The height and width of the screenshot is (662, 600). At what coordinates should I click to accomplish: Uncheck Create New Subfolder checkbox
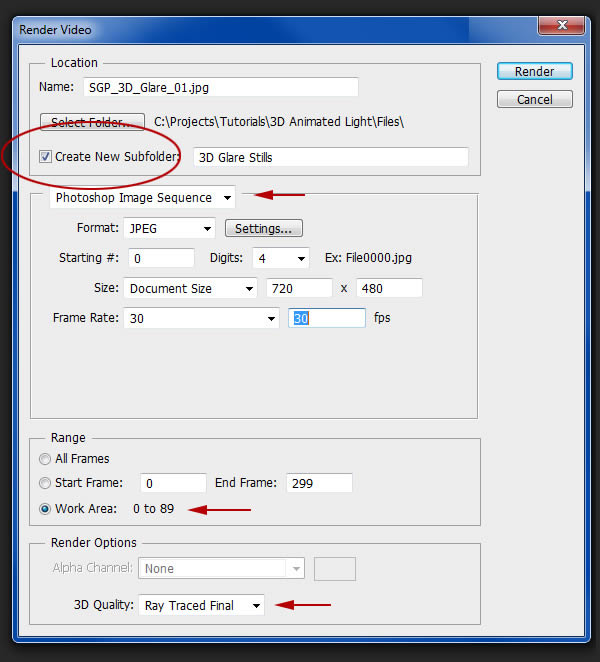(x=45, y=157)
